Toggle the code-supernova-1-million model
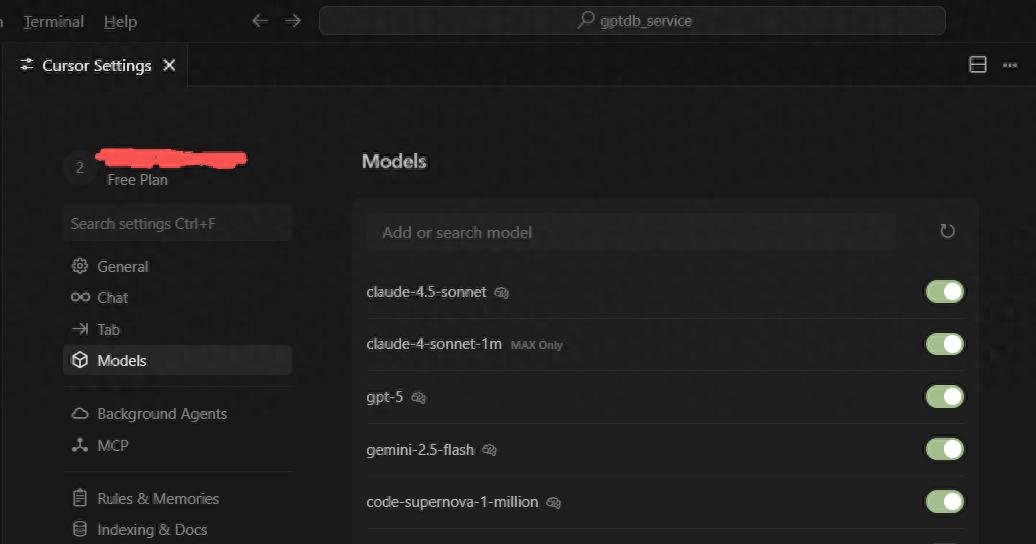The width and height of the screenshot is (1036, 544). click(x=944, y=501)
